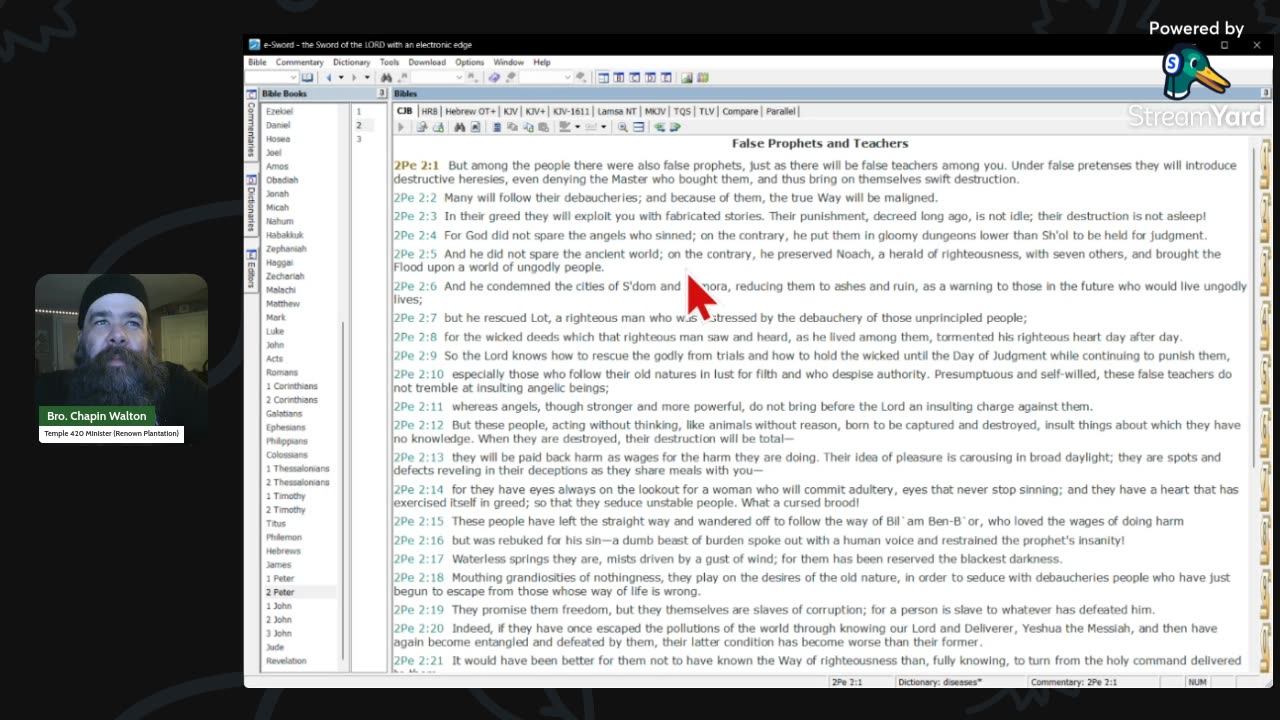Click the Bible lookup book icon
The height and width of the screenshot is (720, 1280).
click(x=307, y=77)
